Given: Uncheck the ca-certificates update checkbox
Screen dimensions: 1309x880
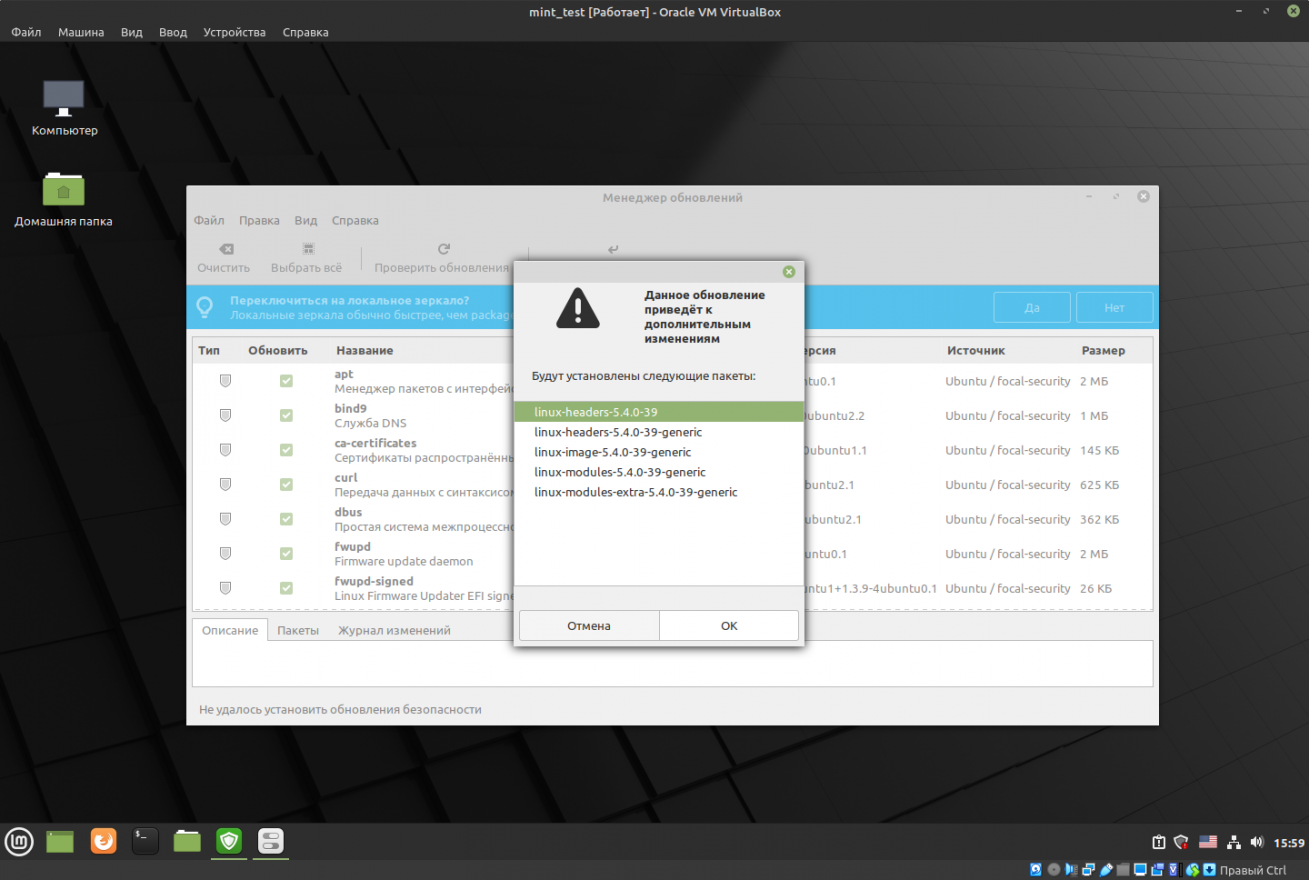Looking at the screenshot, I should (x=286, y=450).
